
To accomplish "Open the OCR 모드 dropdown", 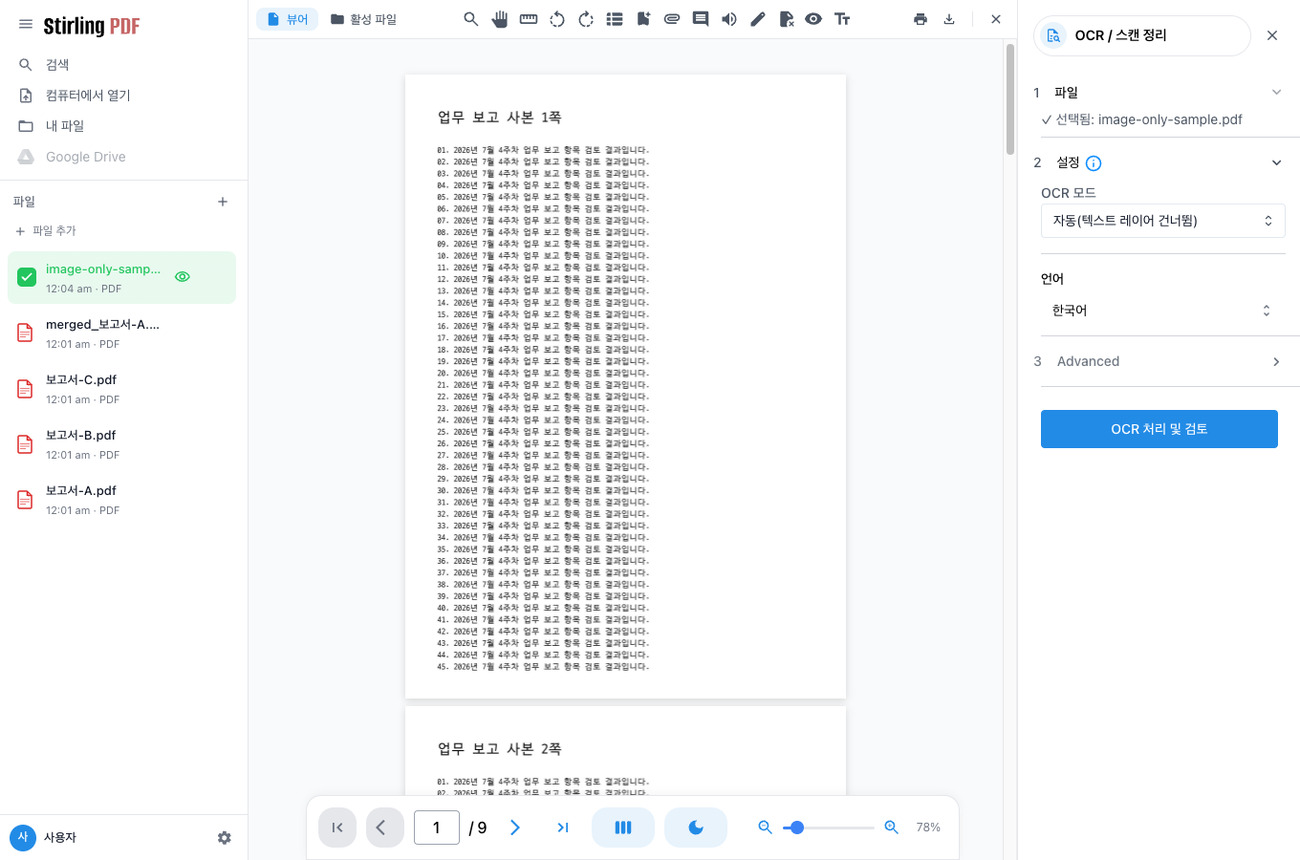I will click(x=1163, y=221).
